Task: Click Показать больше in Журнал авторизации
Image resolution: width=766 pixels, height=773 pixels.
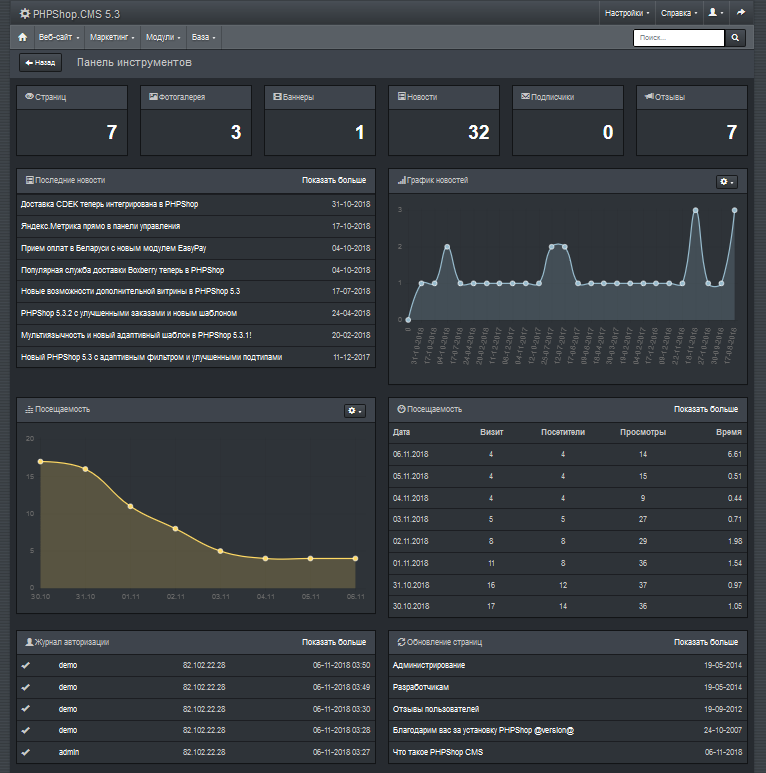Action: (334, 642)
